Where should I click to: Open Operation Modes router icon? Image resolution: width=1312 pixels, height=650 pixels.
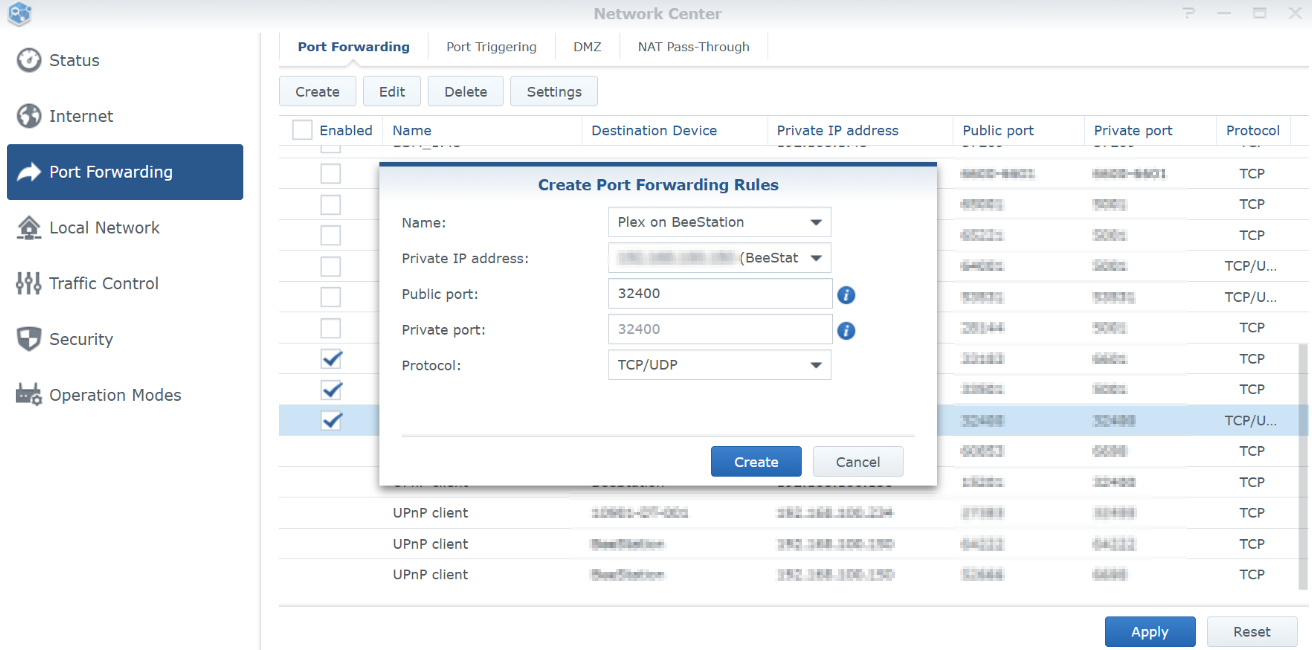tap(29, 395)
